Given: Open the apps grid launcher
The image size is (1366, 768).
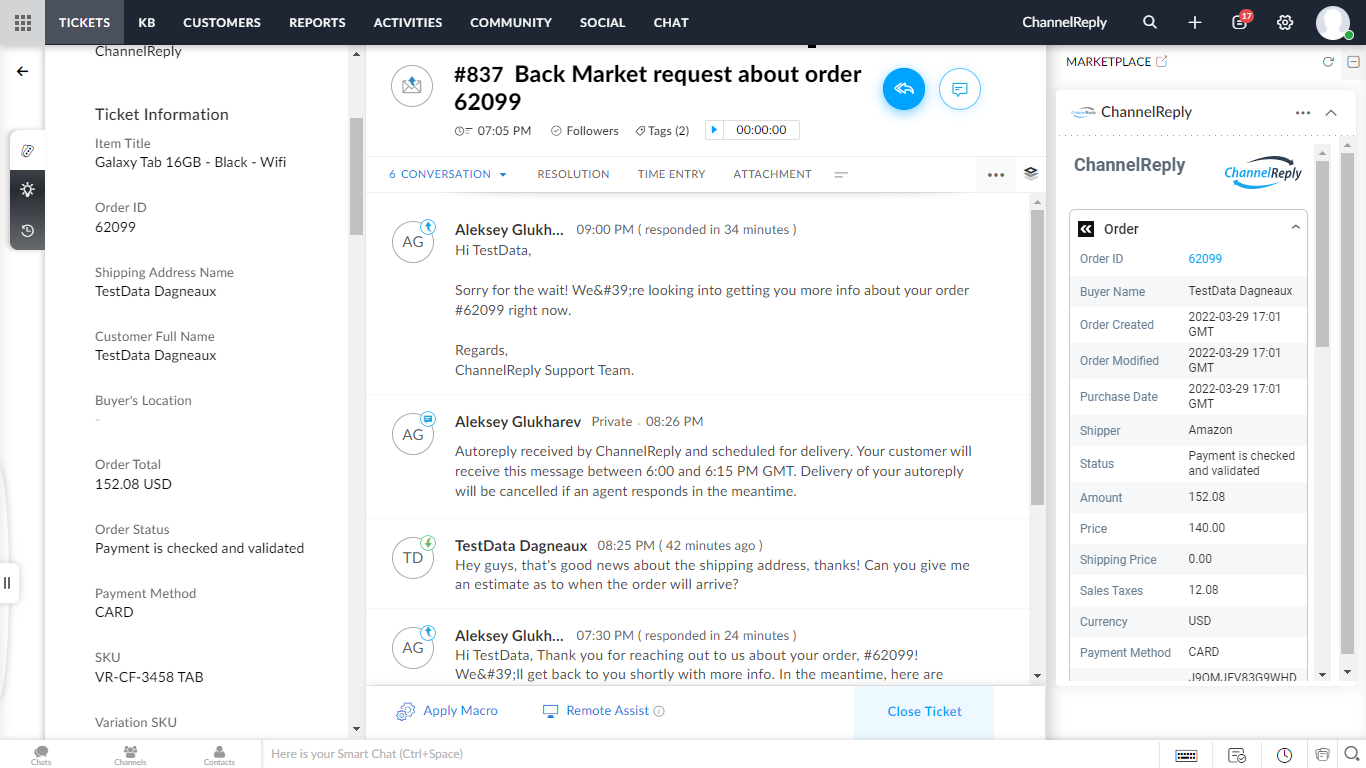Looking at the screenshot, I should coord(22,22).
